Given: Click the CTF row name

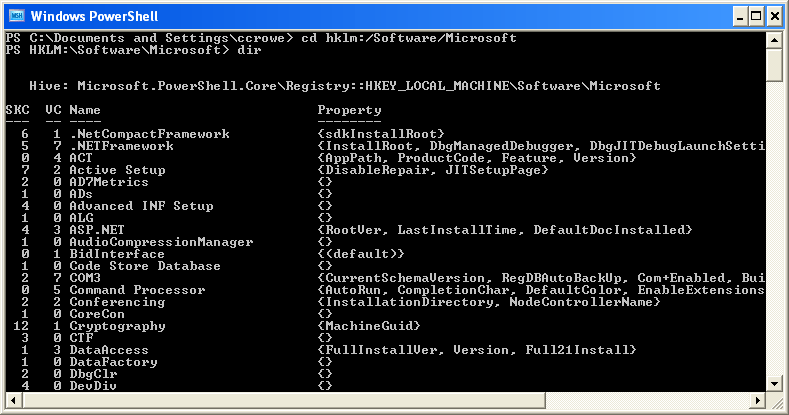Looking at the screenshot, I should 81,338.
